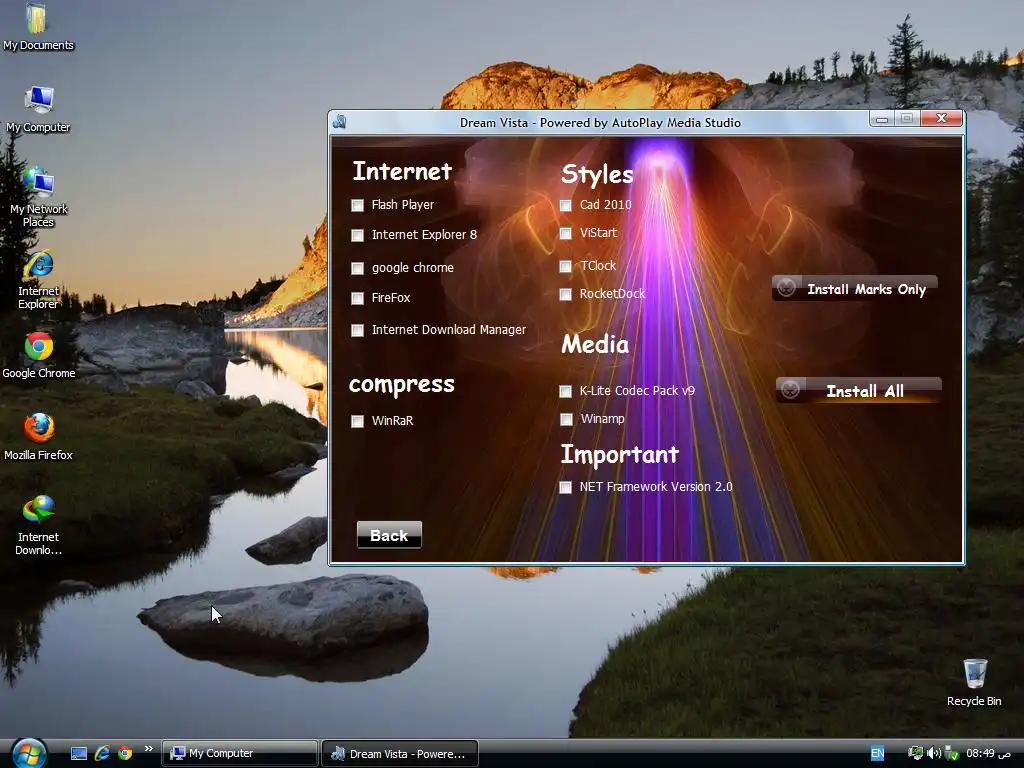This screenshot has width=1024, height=768.
Task: Click the EN language bar indicator
Action: 877,753
